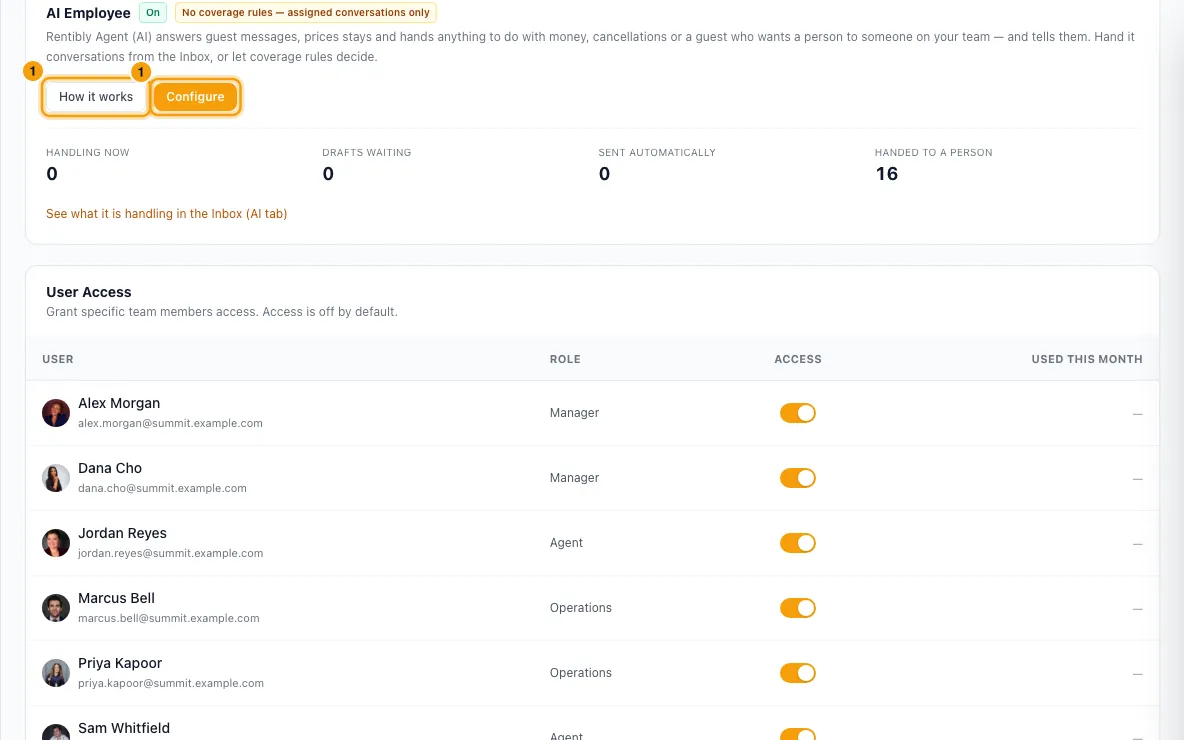Select the name Marcus Bell
The width and height of the screenshot is (1184, 740).
116,598
